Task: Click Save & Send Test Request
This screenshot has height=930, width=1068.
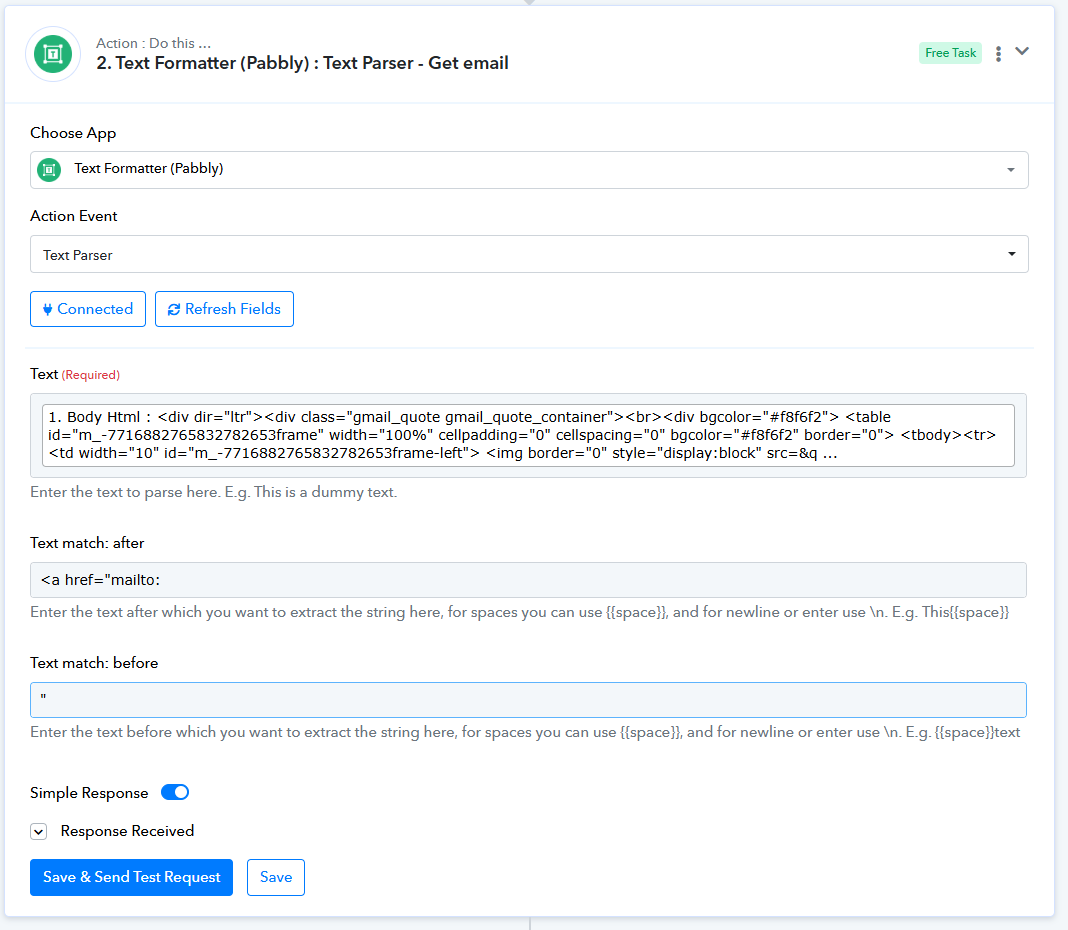Action: (x=131, y=878)
